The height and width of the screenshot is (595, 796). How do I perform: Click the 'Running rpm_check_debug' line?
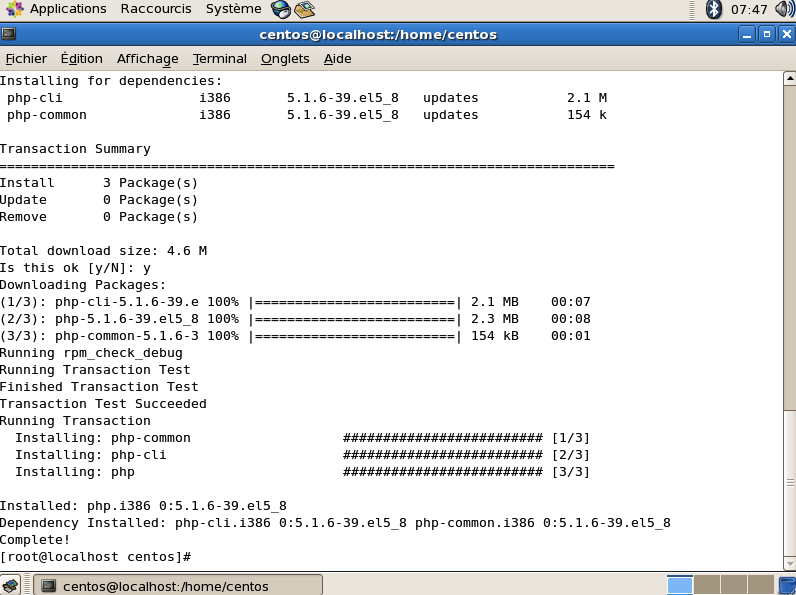[x=91, y=353]
